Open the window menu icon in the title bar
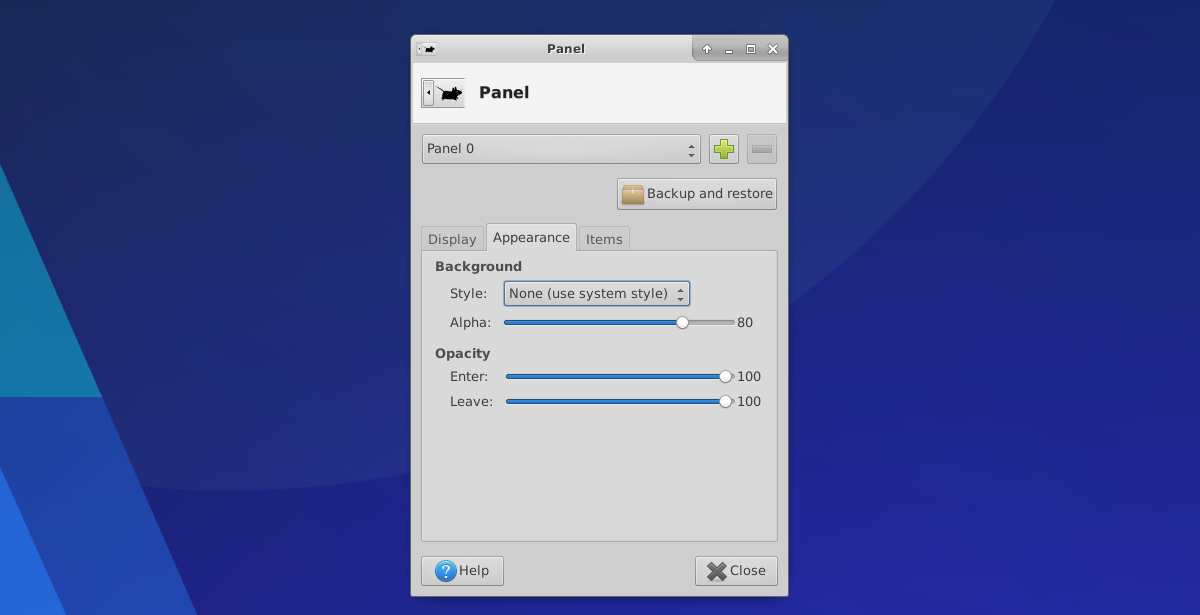Screen dimensions: 1200x615 [427, 49]
